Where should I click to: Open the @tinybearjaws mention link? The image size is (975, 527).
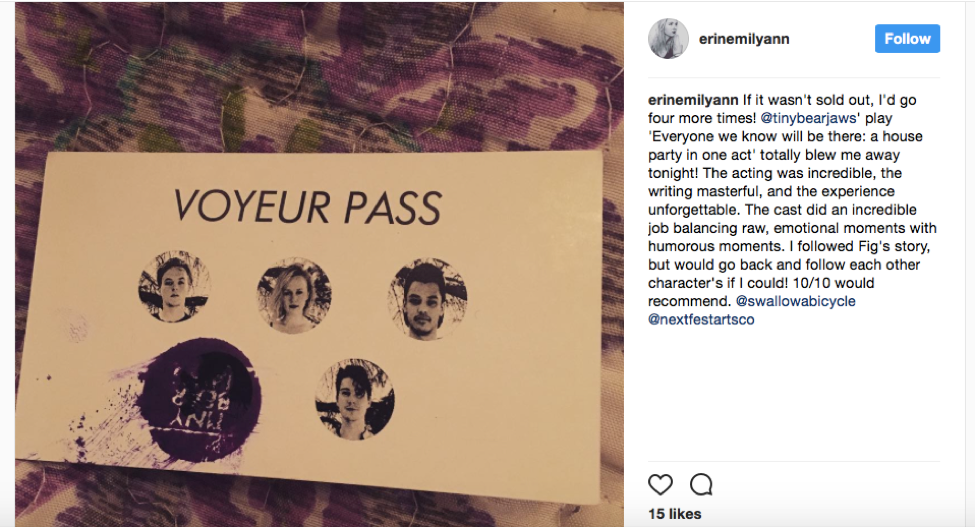(x=808, y=118)
